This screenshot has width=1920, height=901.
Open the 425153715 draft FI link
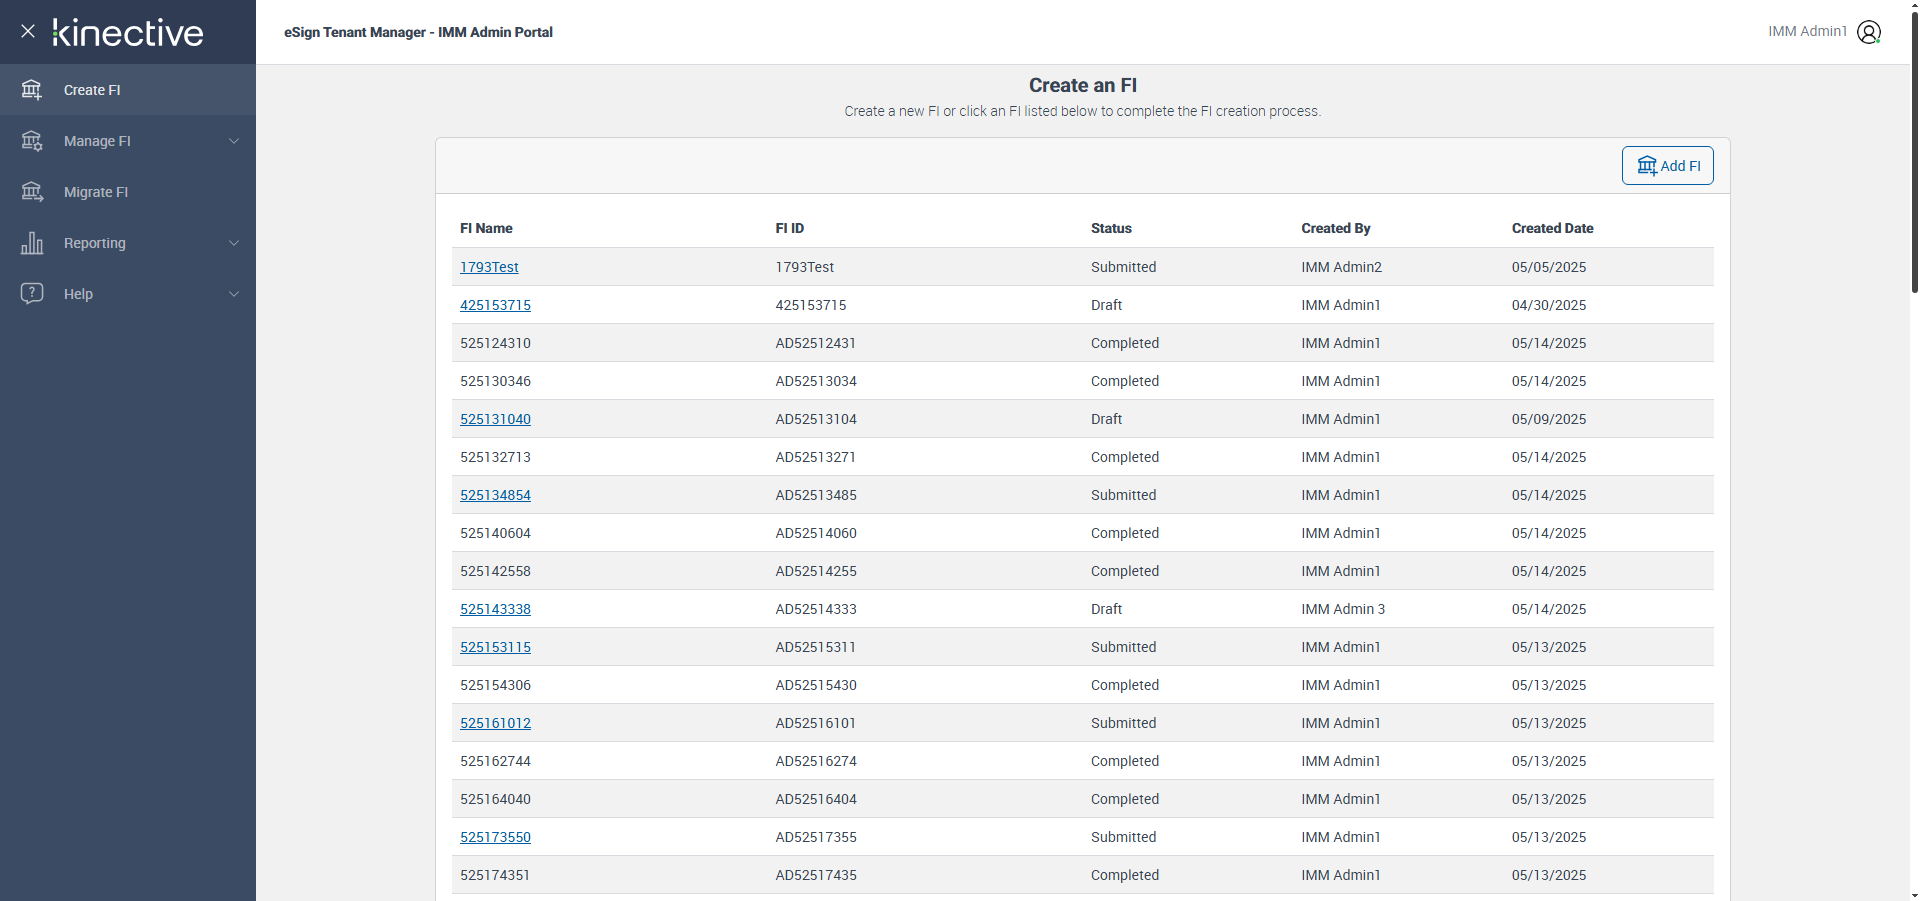495,305
